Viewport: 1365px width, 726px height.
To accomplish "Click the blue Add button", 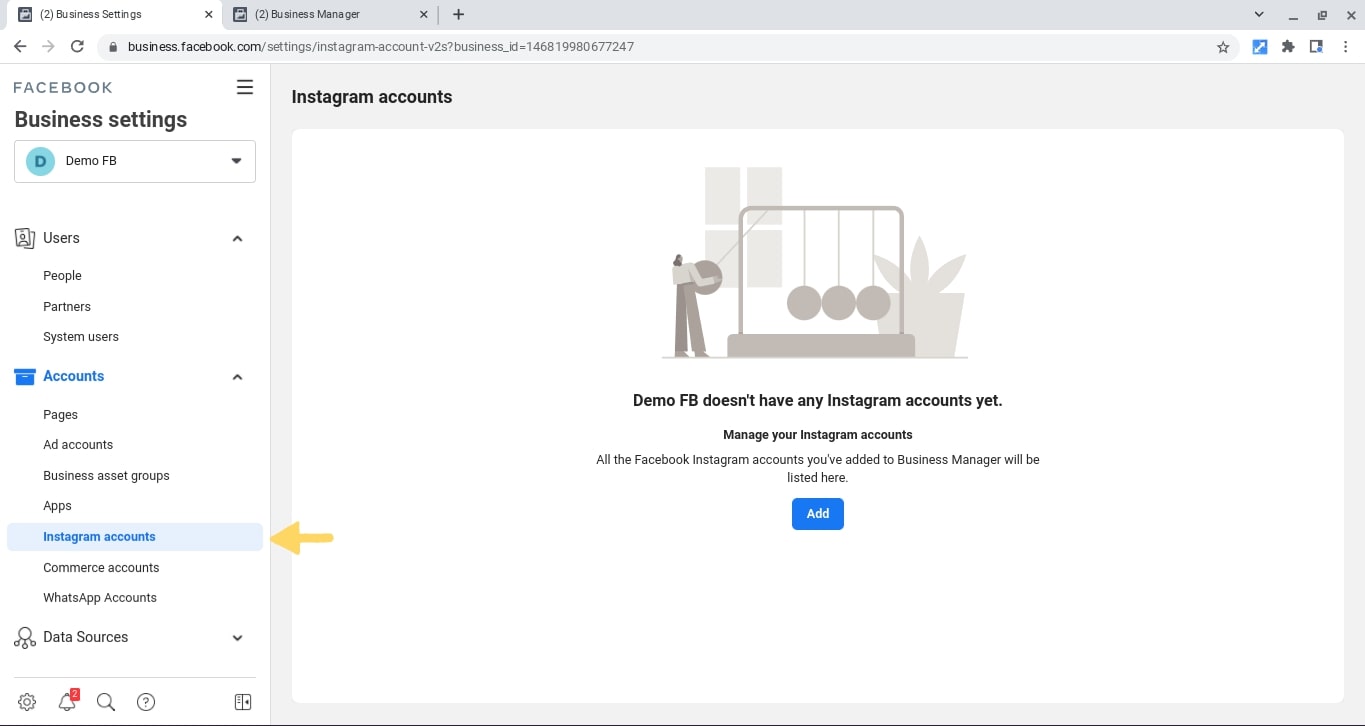I will click(818, 514).
